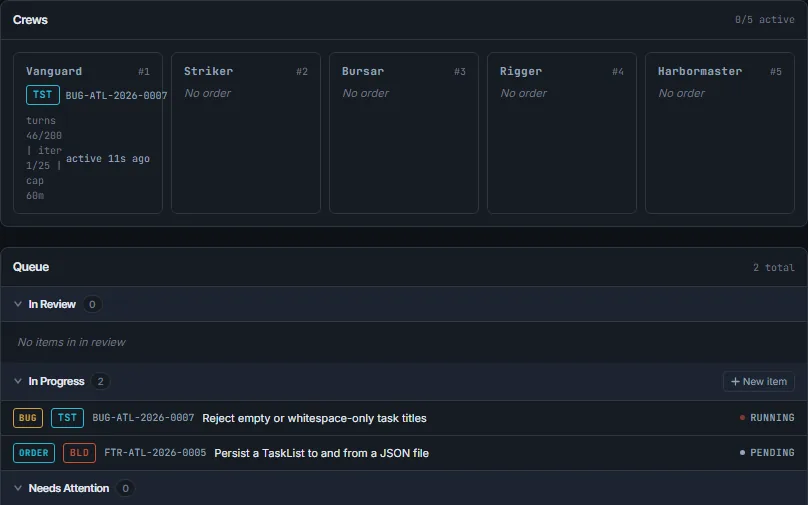Click the turns 46/200 stats on Vanguard
The image size is (808, 505).
tap(44, 158)
